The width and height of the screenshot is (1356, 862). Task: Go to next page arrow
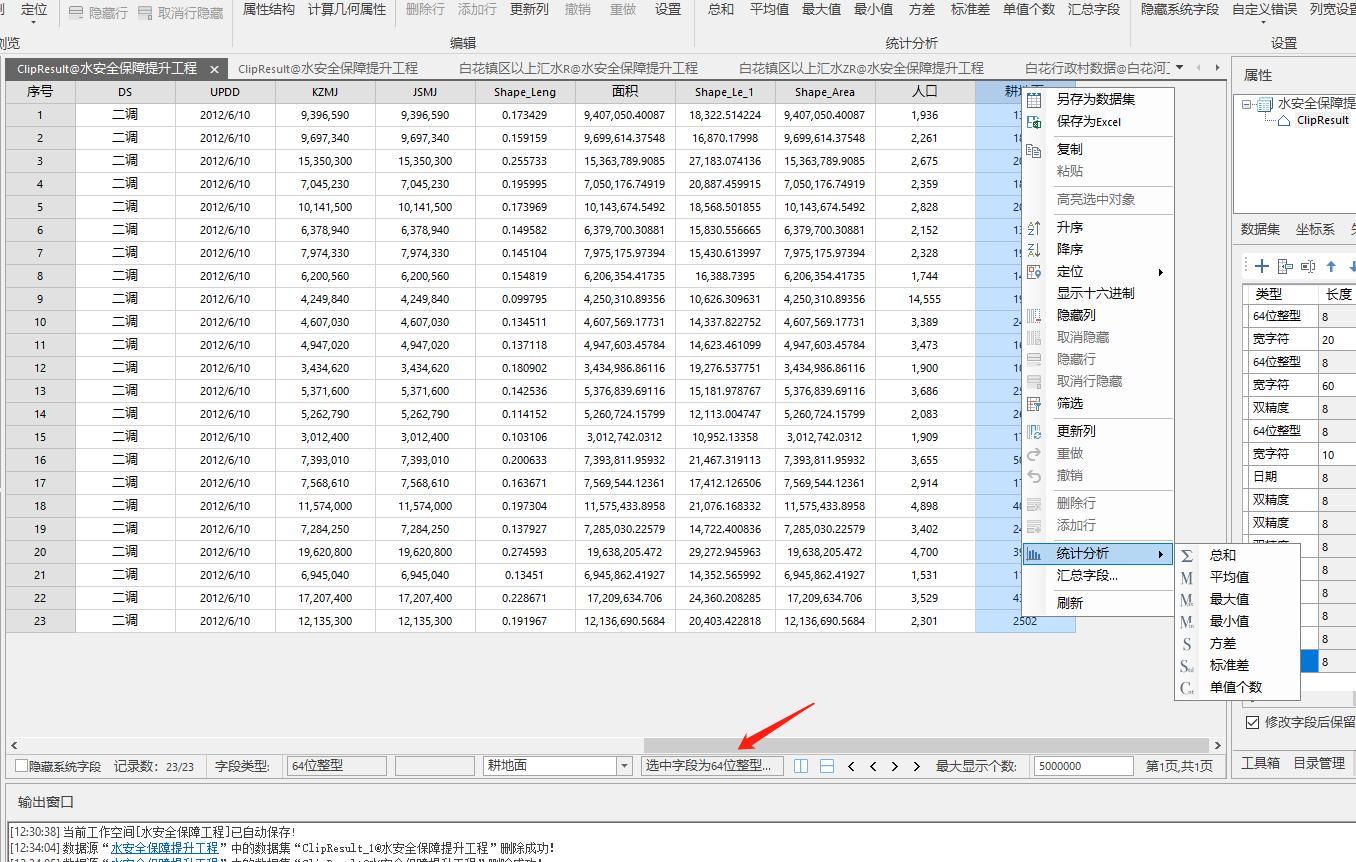point(895,766)
